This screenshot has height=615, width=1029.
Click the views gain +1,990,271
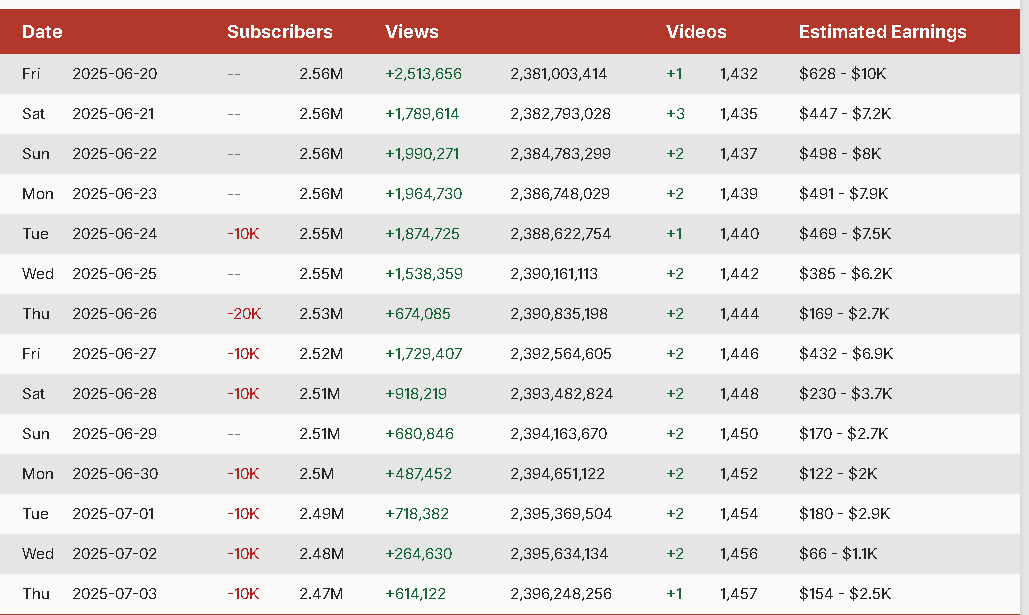422,154
